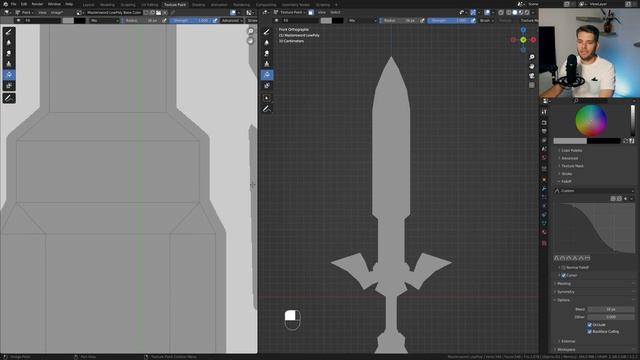
Task: Open the Advanced dropdown in image editor header
Action: point(232,20)
